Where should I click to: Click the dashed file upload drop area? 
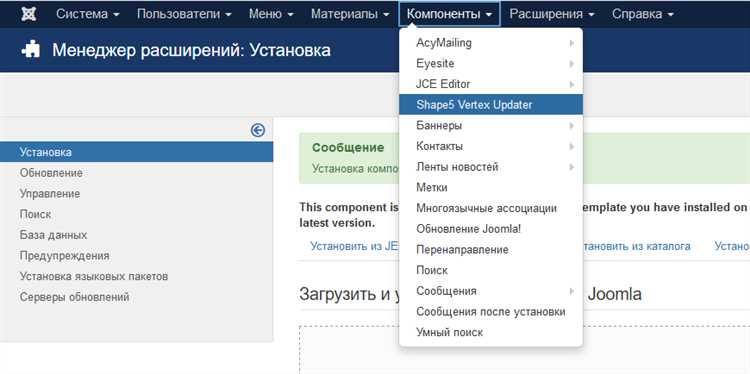pyautogui.click(x=525, y=350)
